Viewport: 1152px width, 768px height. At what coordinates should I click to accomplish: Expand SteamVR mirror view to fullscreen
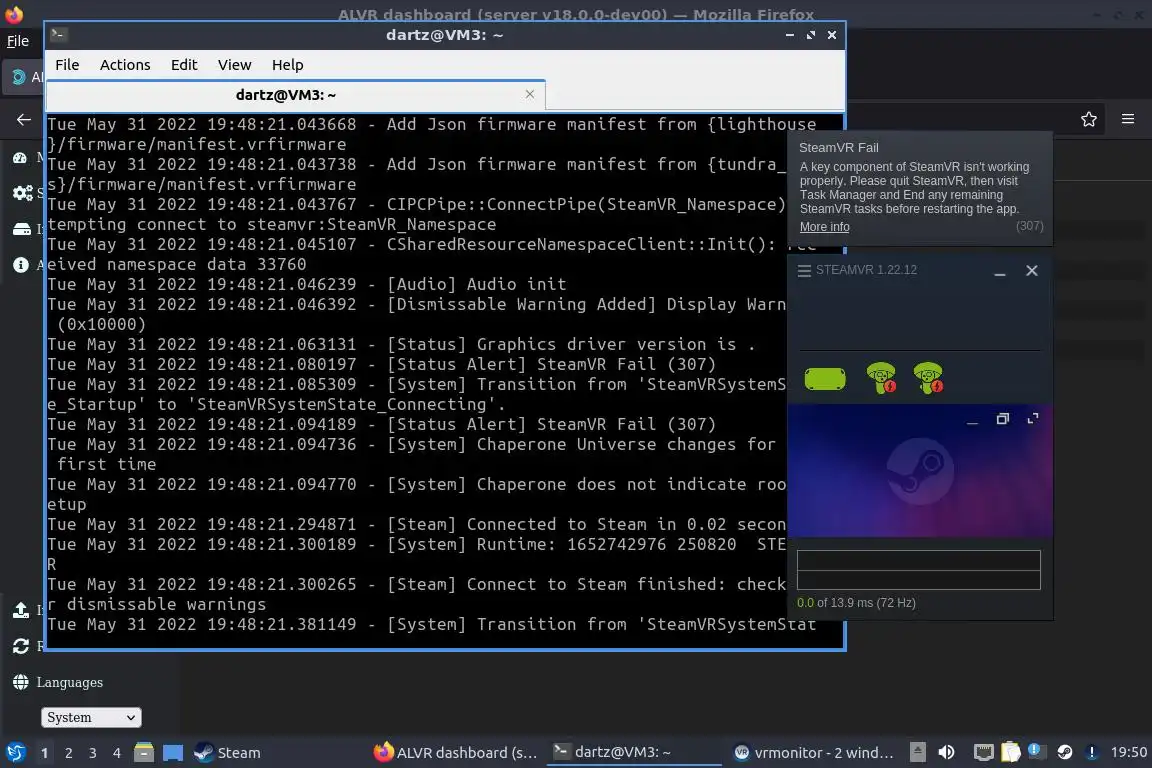click(x=1032, y=419)
